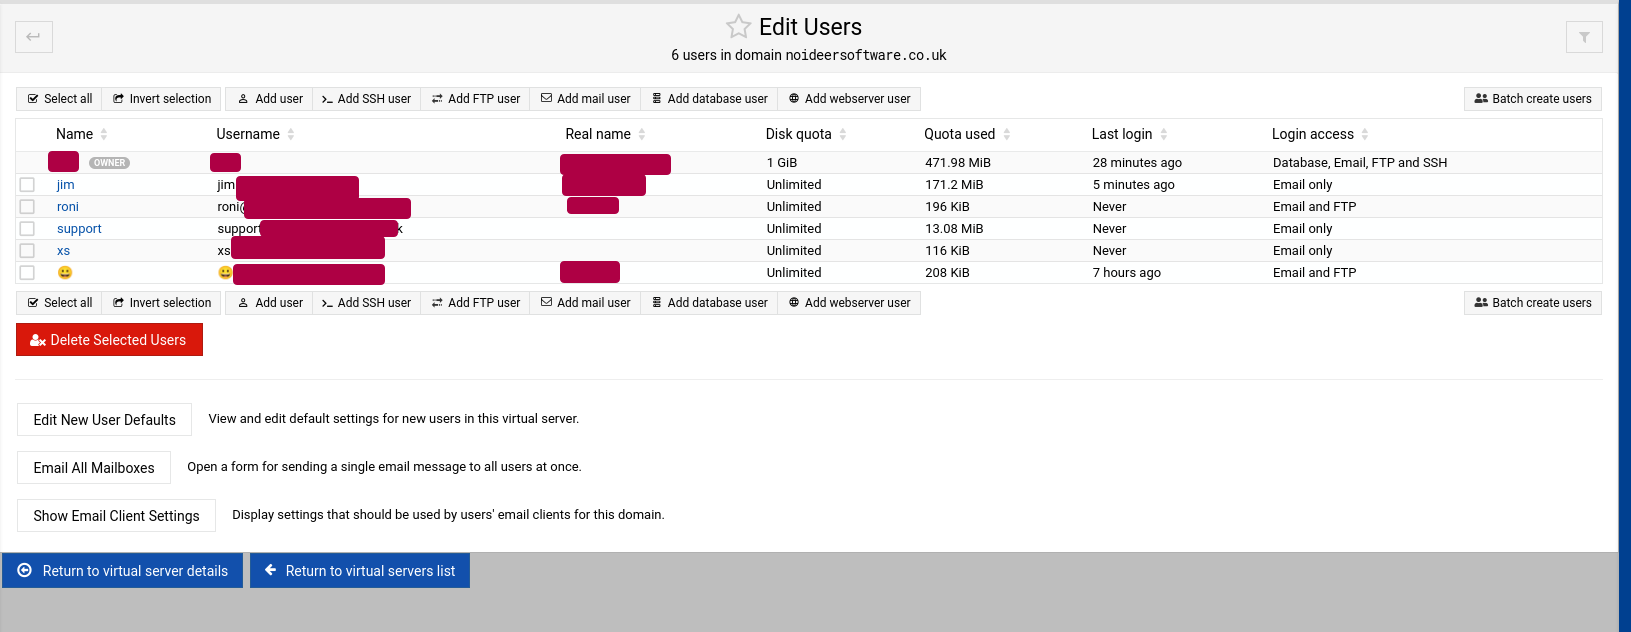The height and width of the screenshot is (632, 1631).
Task: Open Edit New User Defaults
Action: [x=104, y=420]
